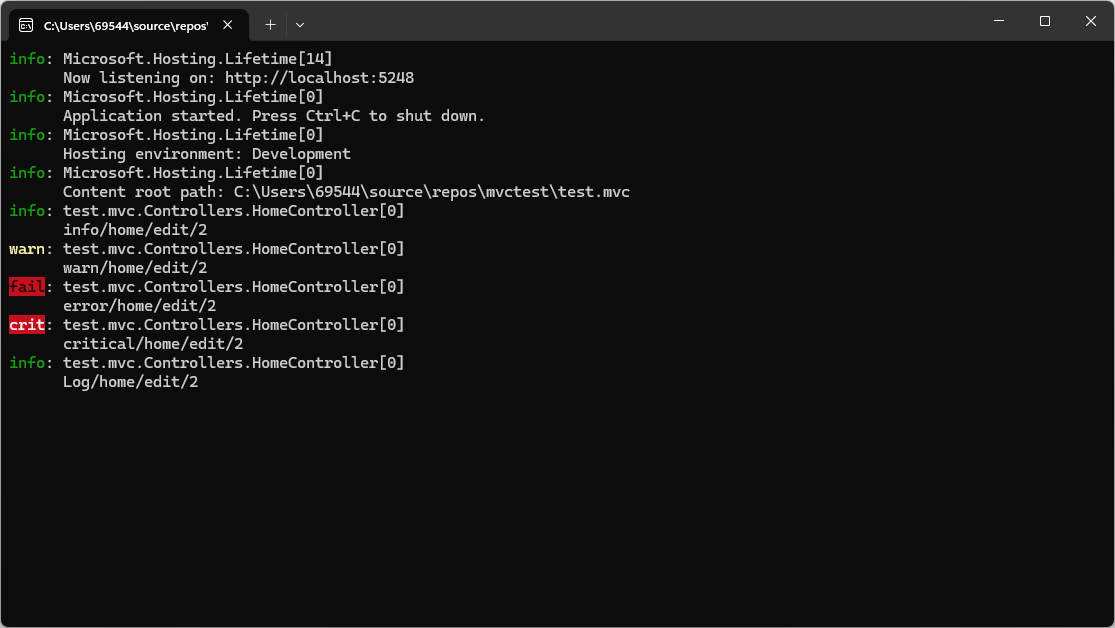The image size is (1115, 628).
Task: Click the "Application started" message line
Action: click(x=273, y=116)
